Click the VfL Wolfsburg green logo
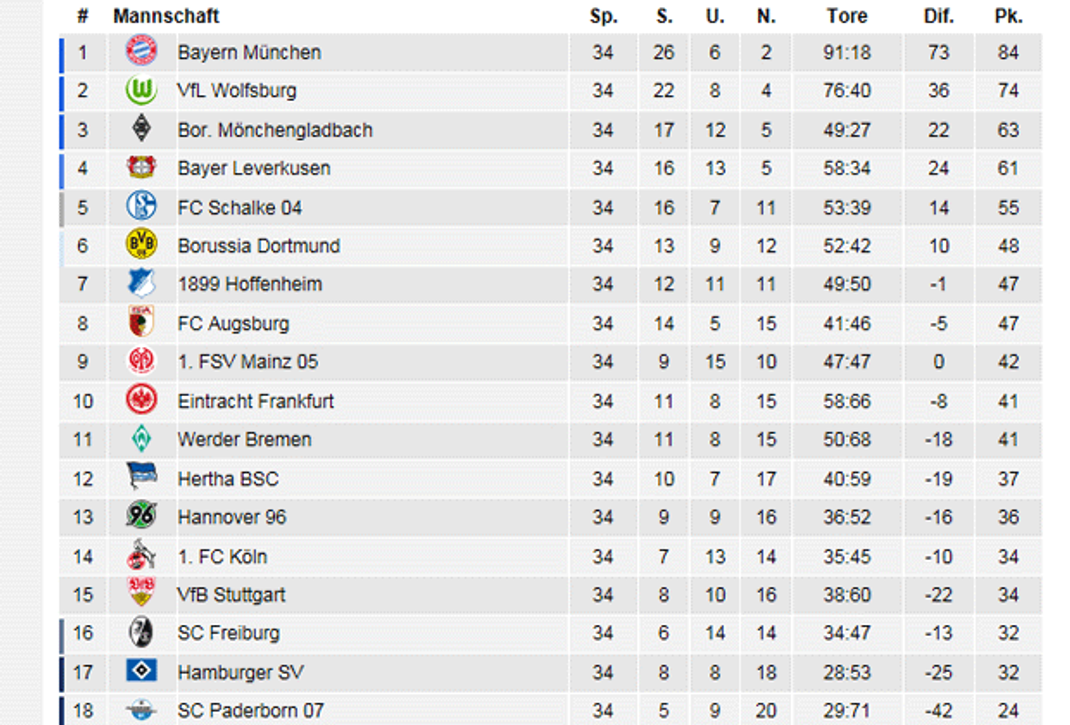This screenshot has height=725, width=1070. click(141, 90)
